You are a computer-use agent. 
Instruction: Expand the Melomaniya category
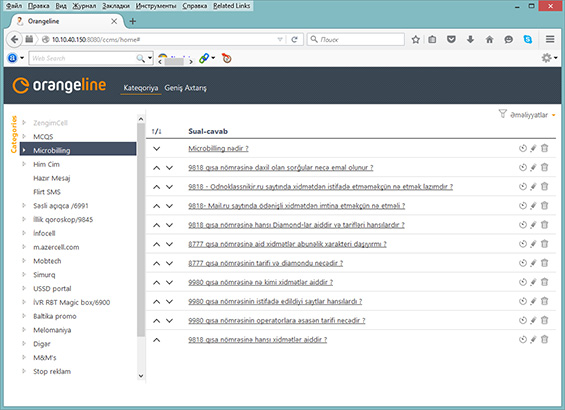pos(24,330)
